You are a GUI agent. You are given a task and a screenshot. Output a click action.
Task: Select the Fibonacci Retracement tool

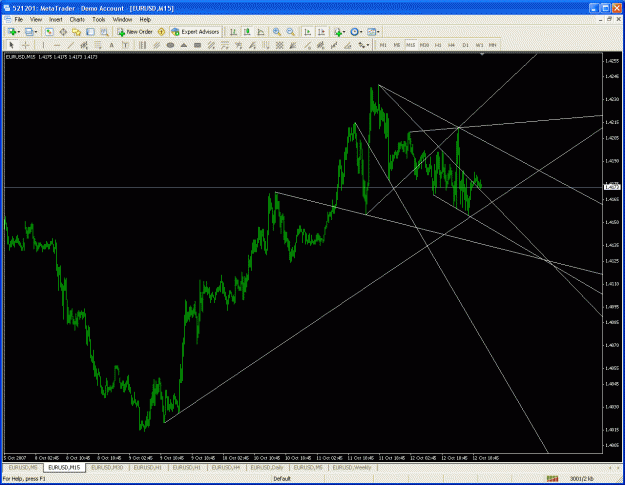[x=98, y=45]
